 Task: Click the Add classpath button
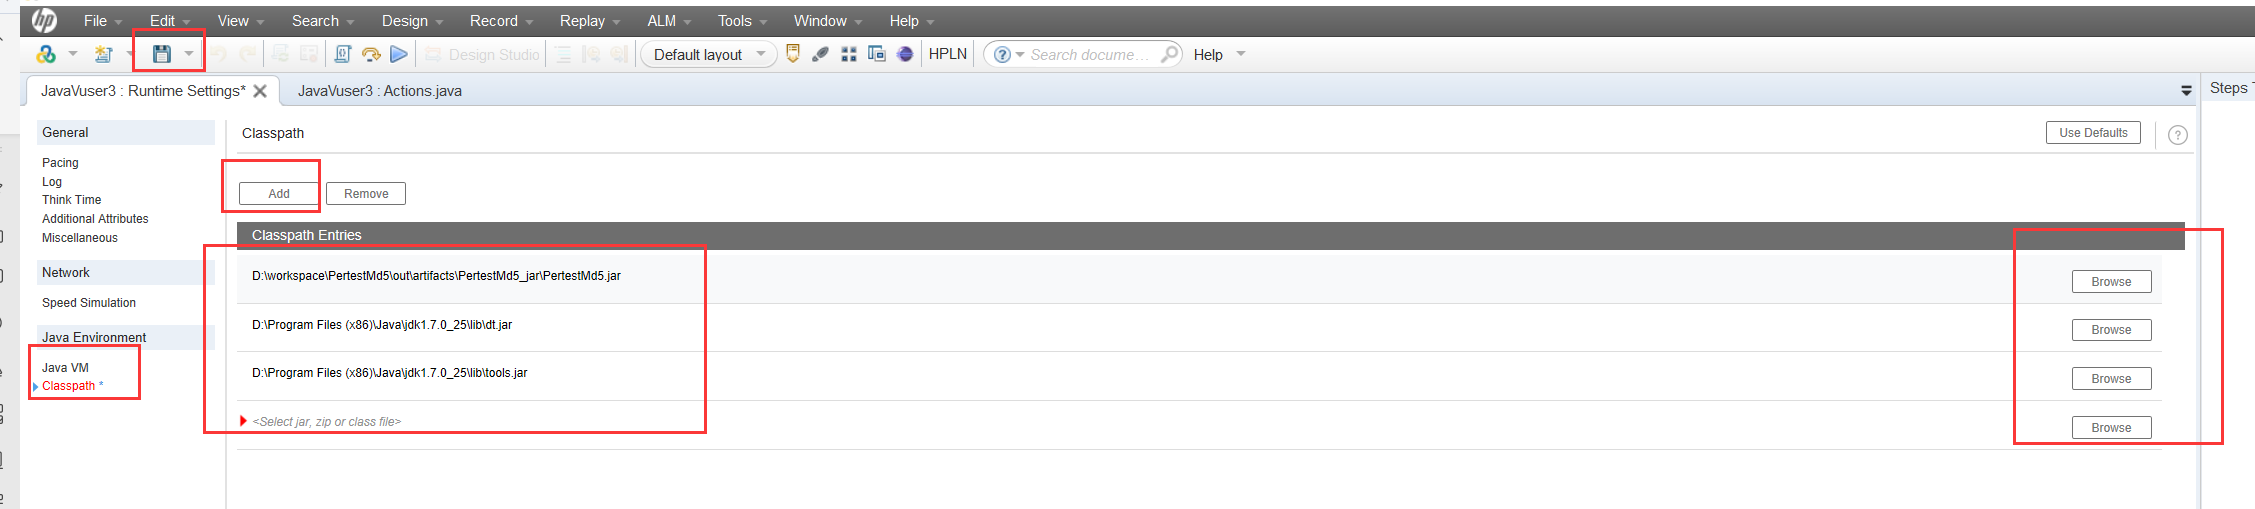(279, 194)
